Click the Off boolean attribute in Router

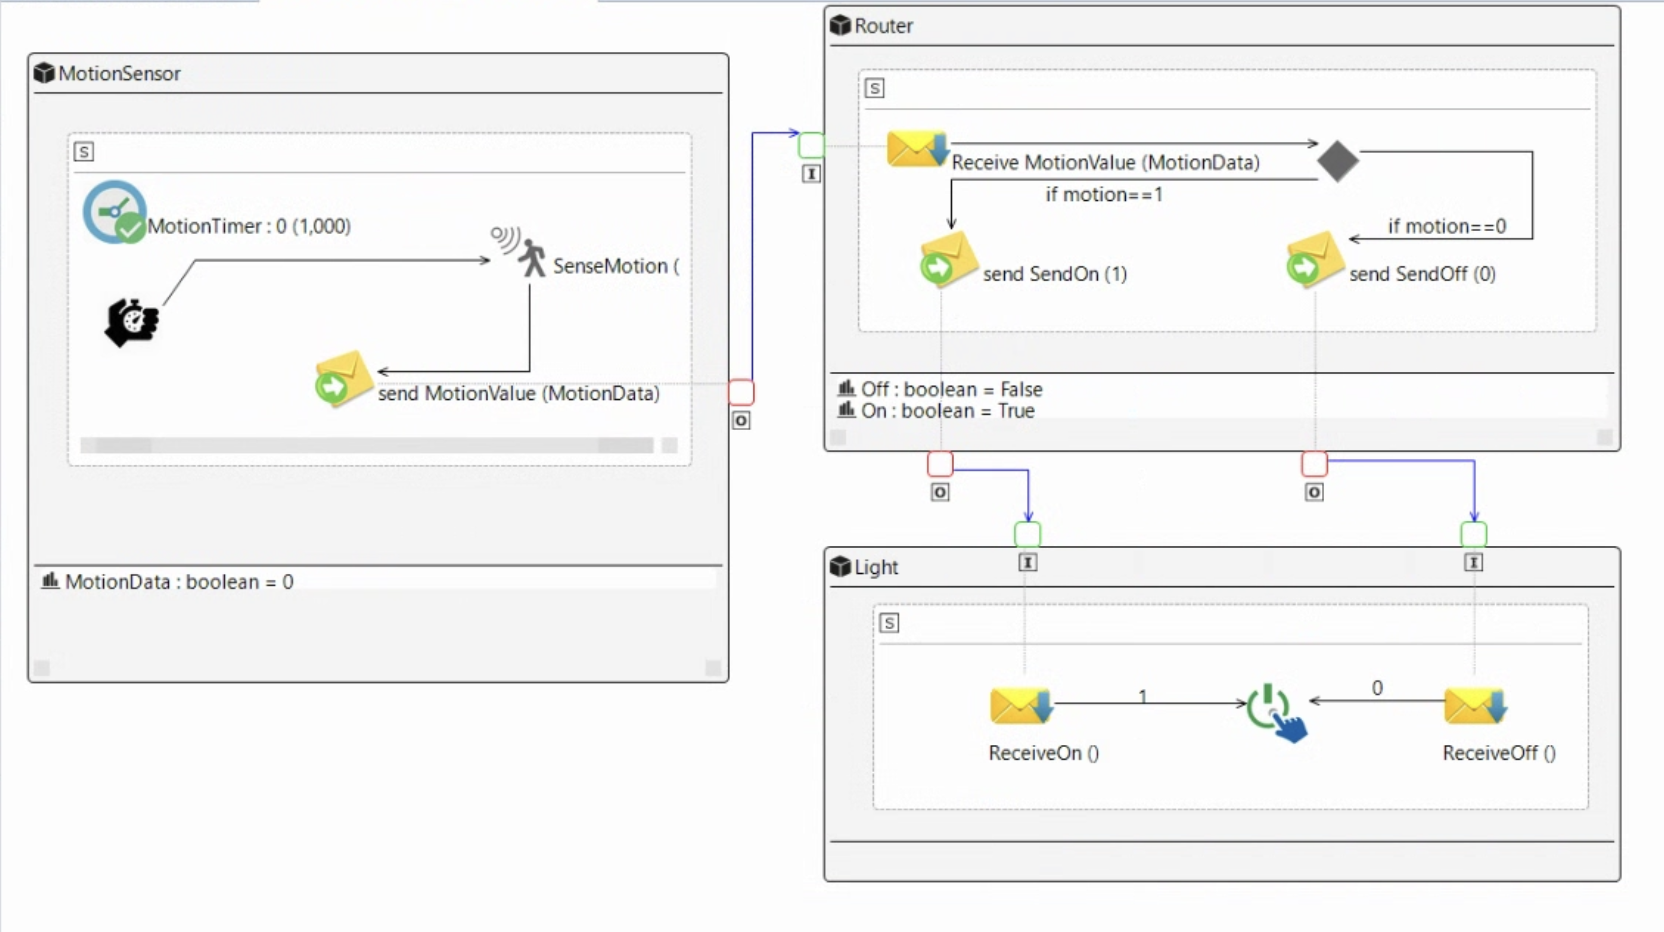(950, 389)
